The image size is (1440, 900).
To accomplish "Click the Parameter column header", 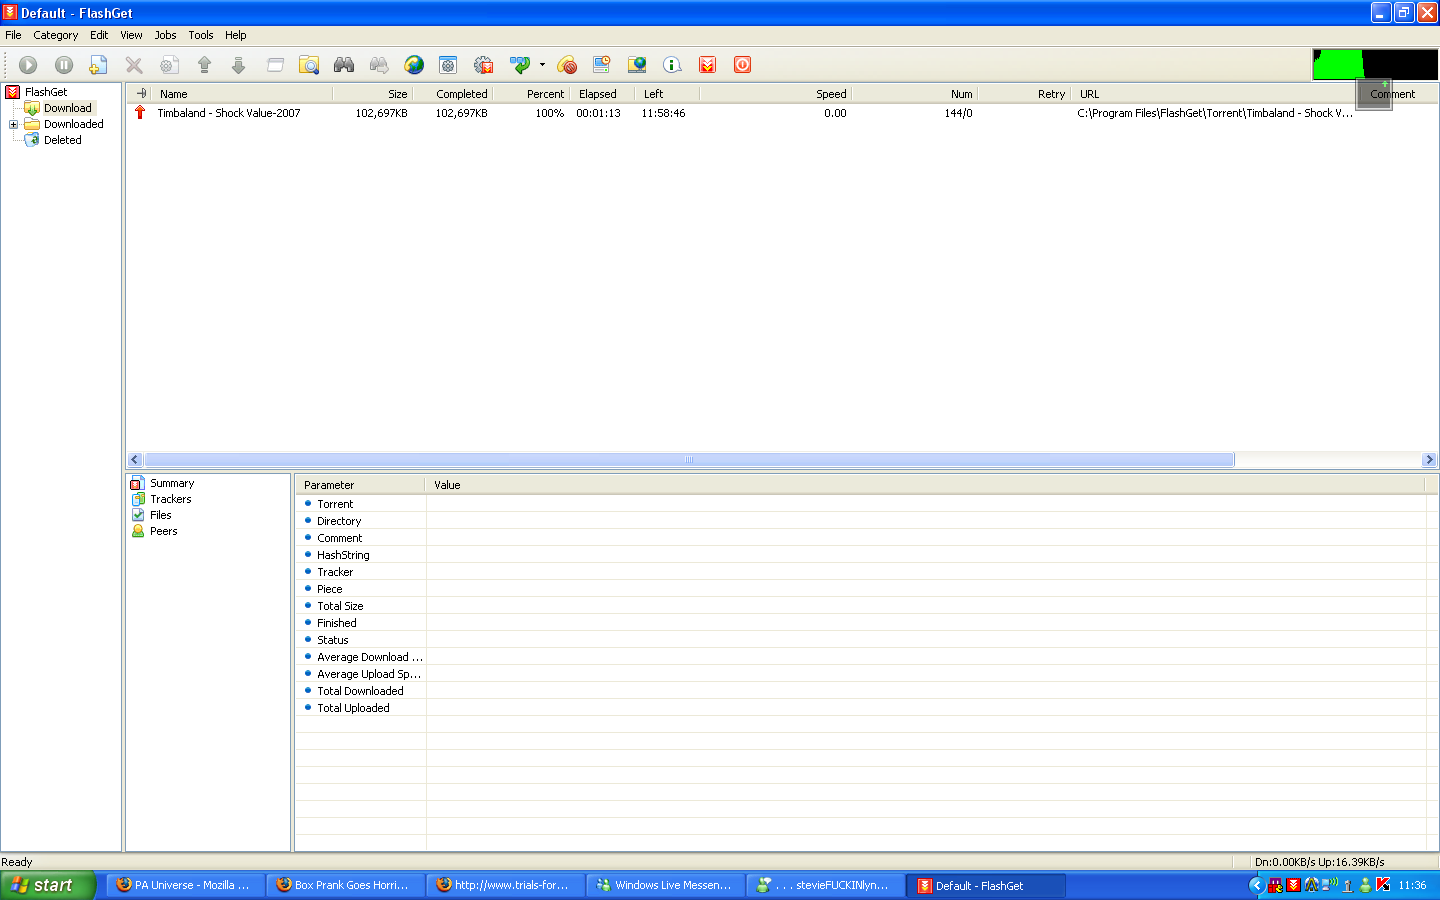I will [x=361, y=485].
